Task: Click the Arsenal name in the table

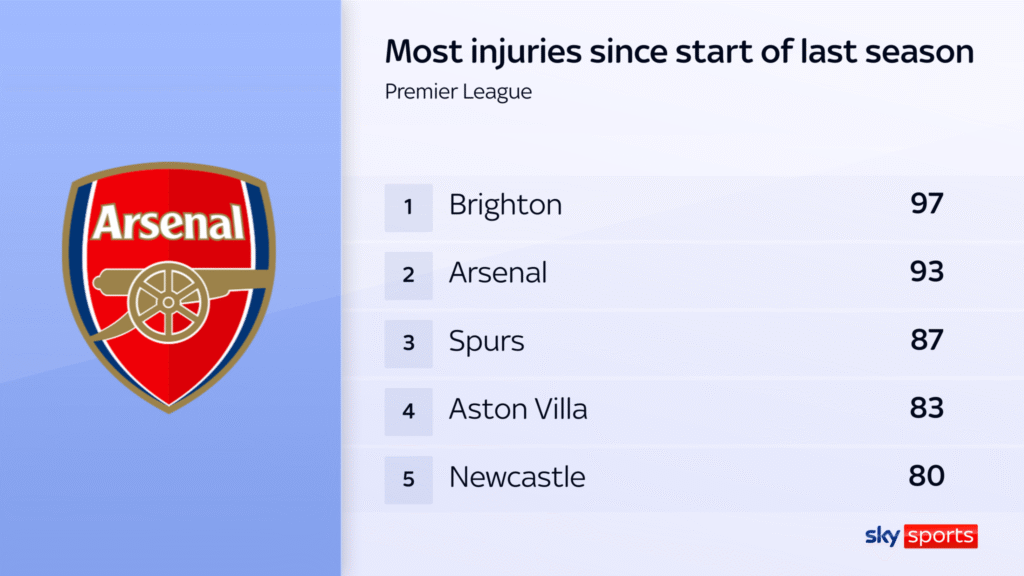Action: pos(498,274)
